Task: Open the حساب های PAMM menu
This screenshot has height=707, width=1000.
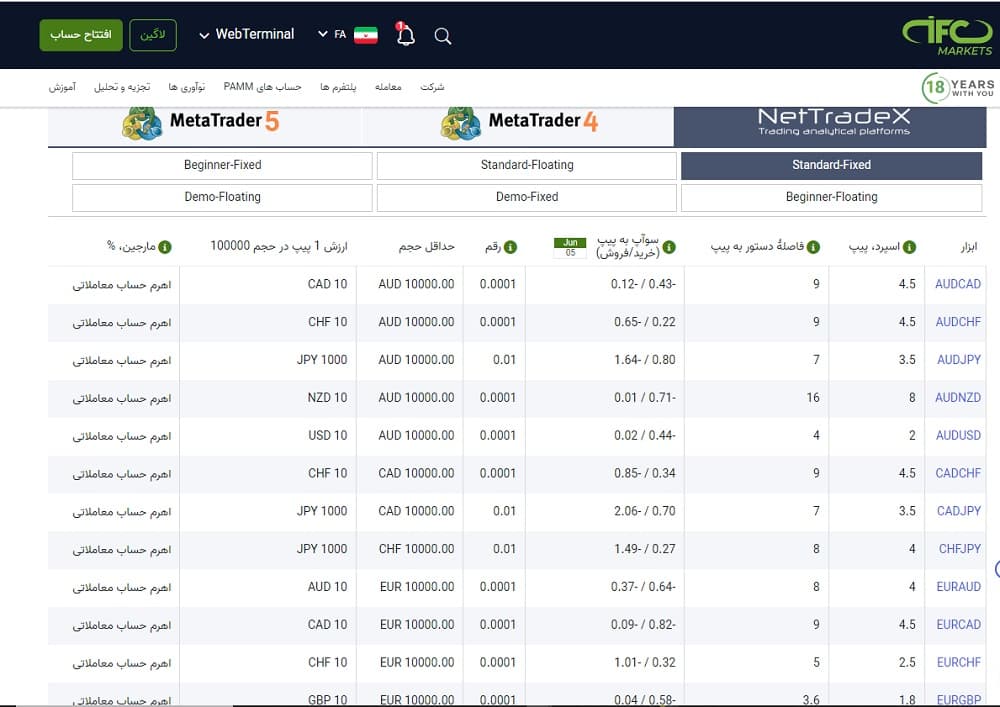Action: [x=262, y=87]
